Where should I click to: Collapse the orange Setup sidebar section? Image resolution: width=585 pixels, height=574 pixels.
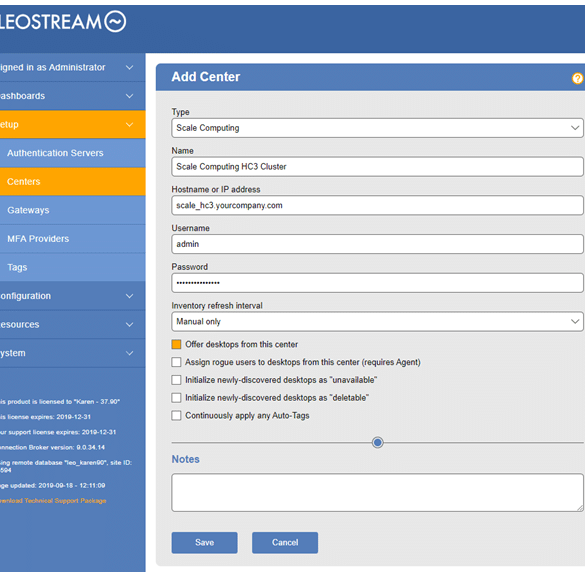tap(73, 125)
